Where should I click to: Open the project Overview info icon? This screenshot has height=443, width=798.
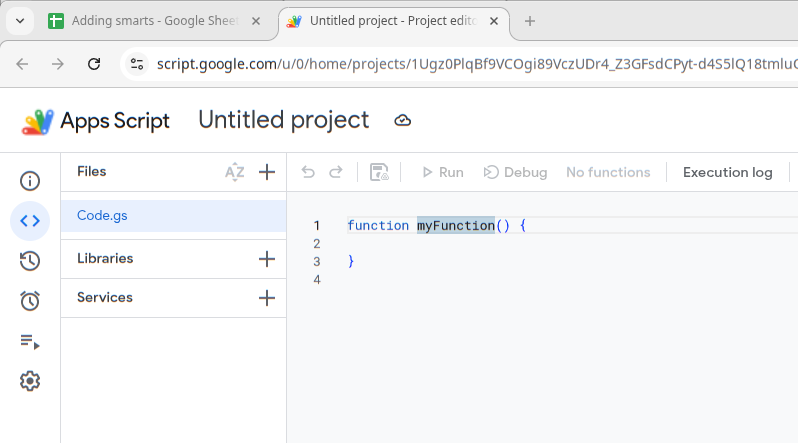point(30,181)
